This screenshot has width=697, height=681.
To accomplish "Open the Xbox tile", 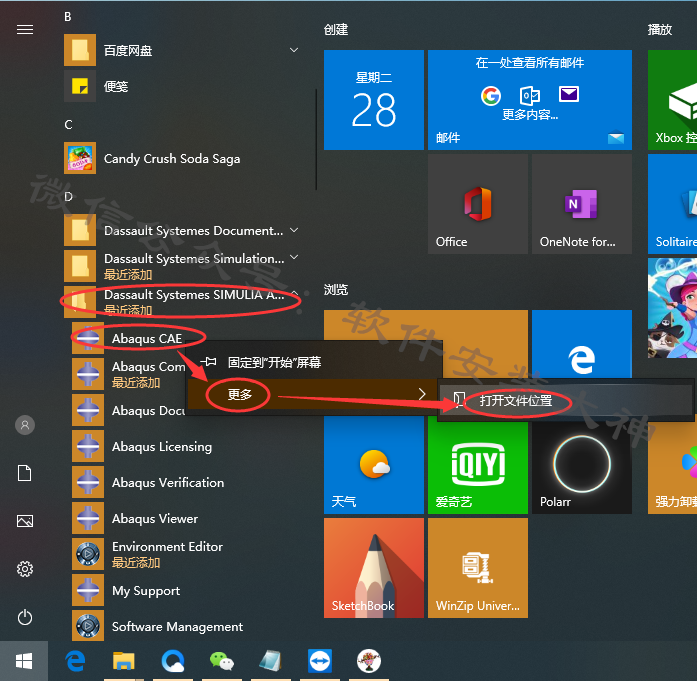I will pyautogui.click(x=672, y=100).
